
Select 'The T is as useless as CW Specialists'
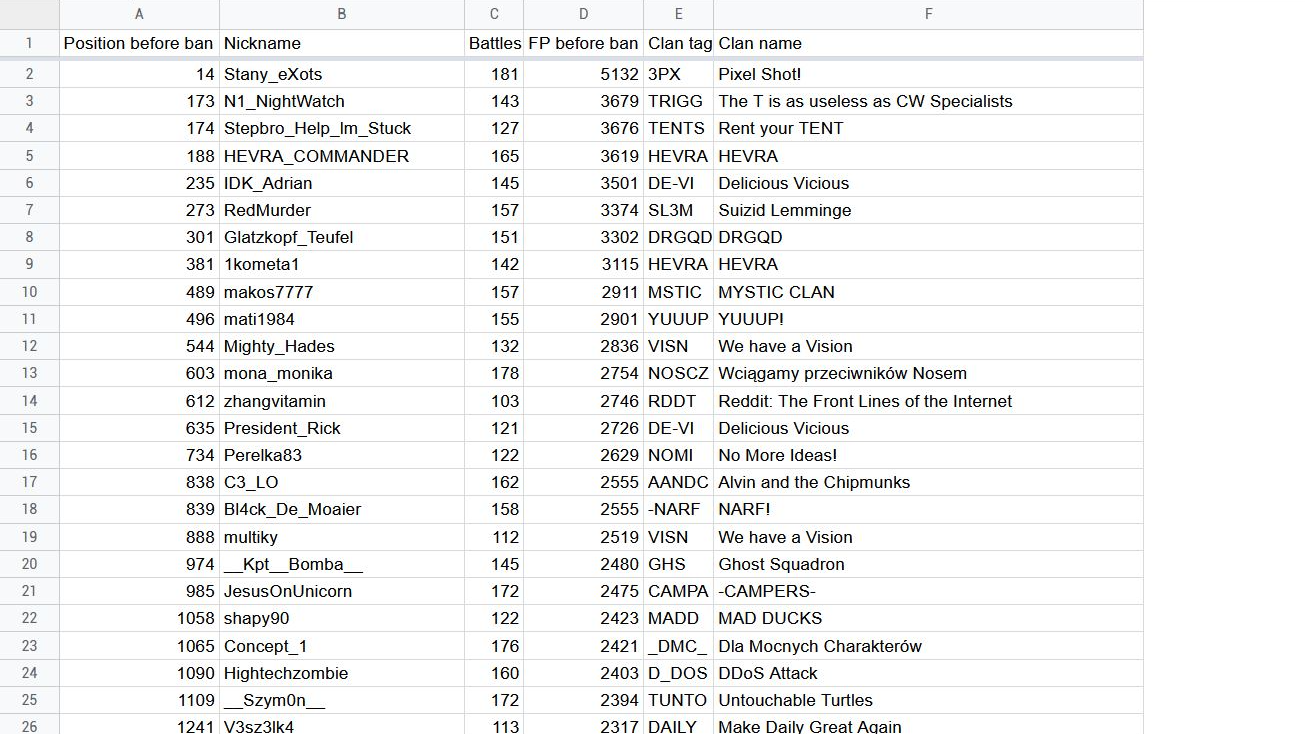pyautogui.click(x=929, y=101)
